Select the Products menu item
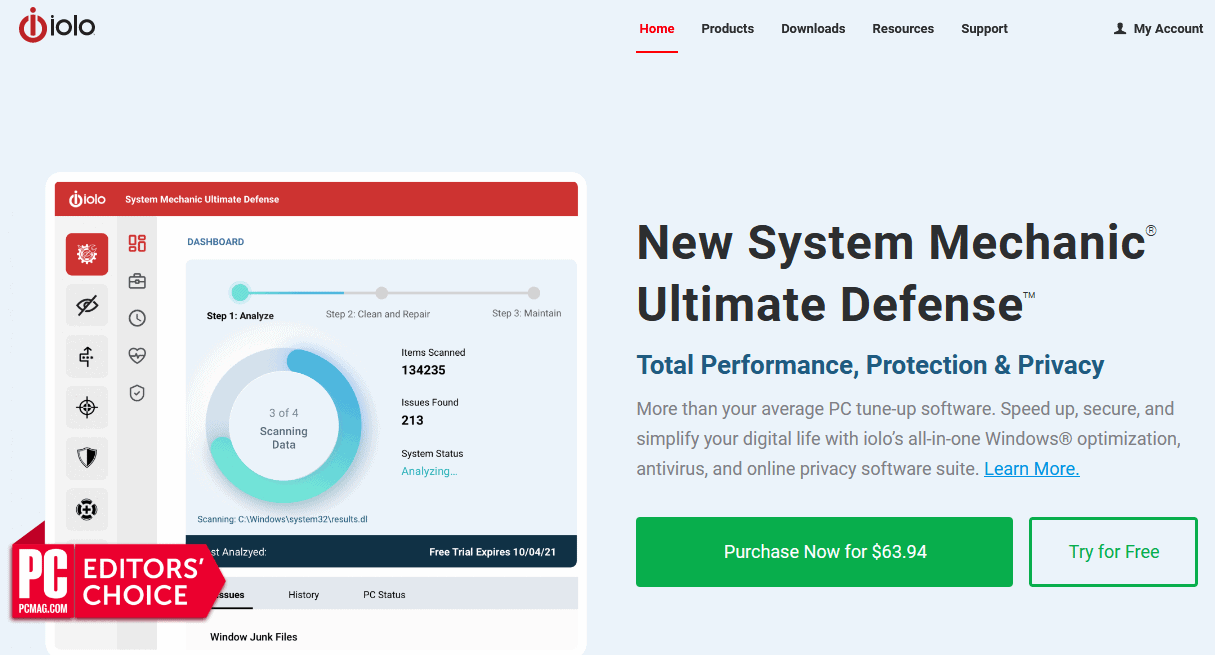The image size is (1215, 655). 727,28
